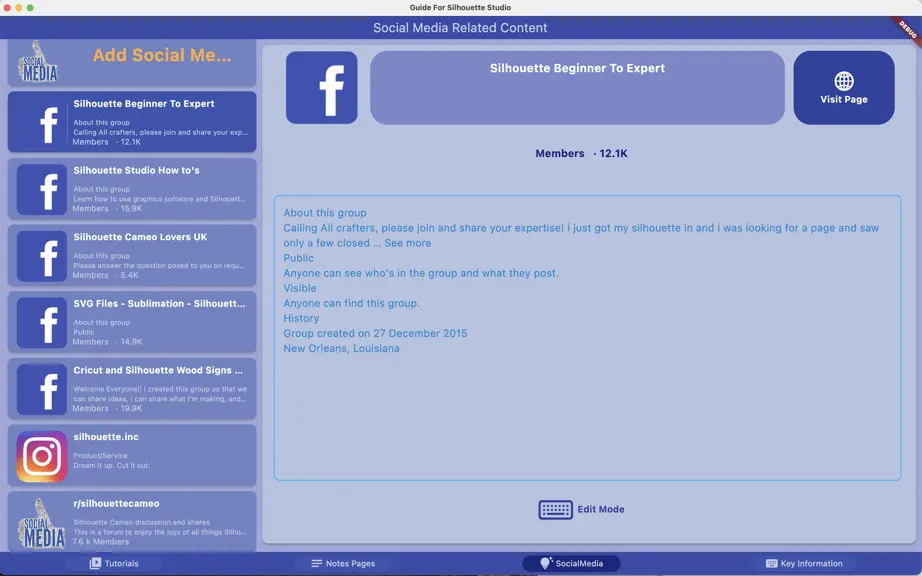
Task: Click Members · 19.9K in list
Action: coord(107,408)
